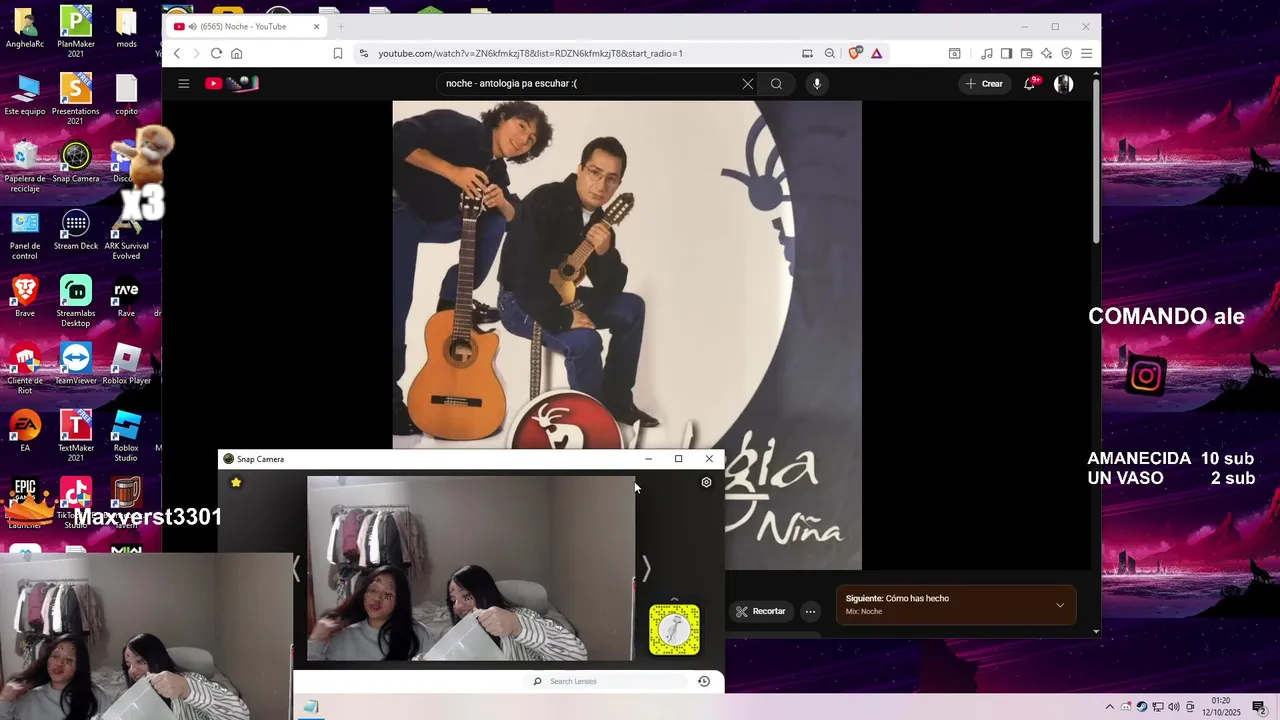Open Streamlabs Desktop shortcut
The image size is (1280, 720).
point(76,301)
